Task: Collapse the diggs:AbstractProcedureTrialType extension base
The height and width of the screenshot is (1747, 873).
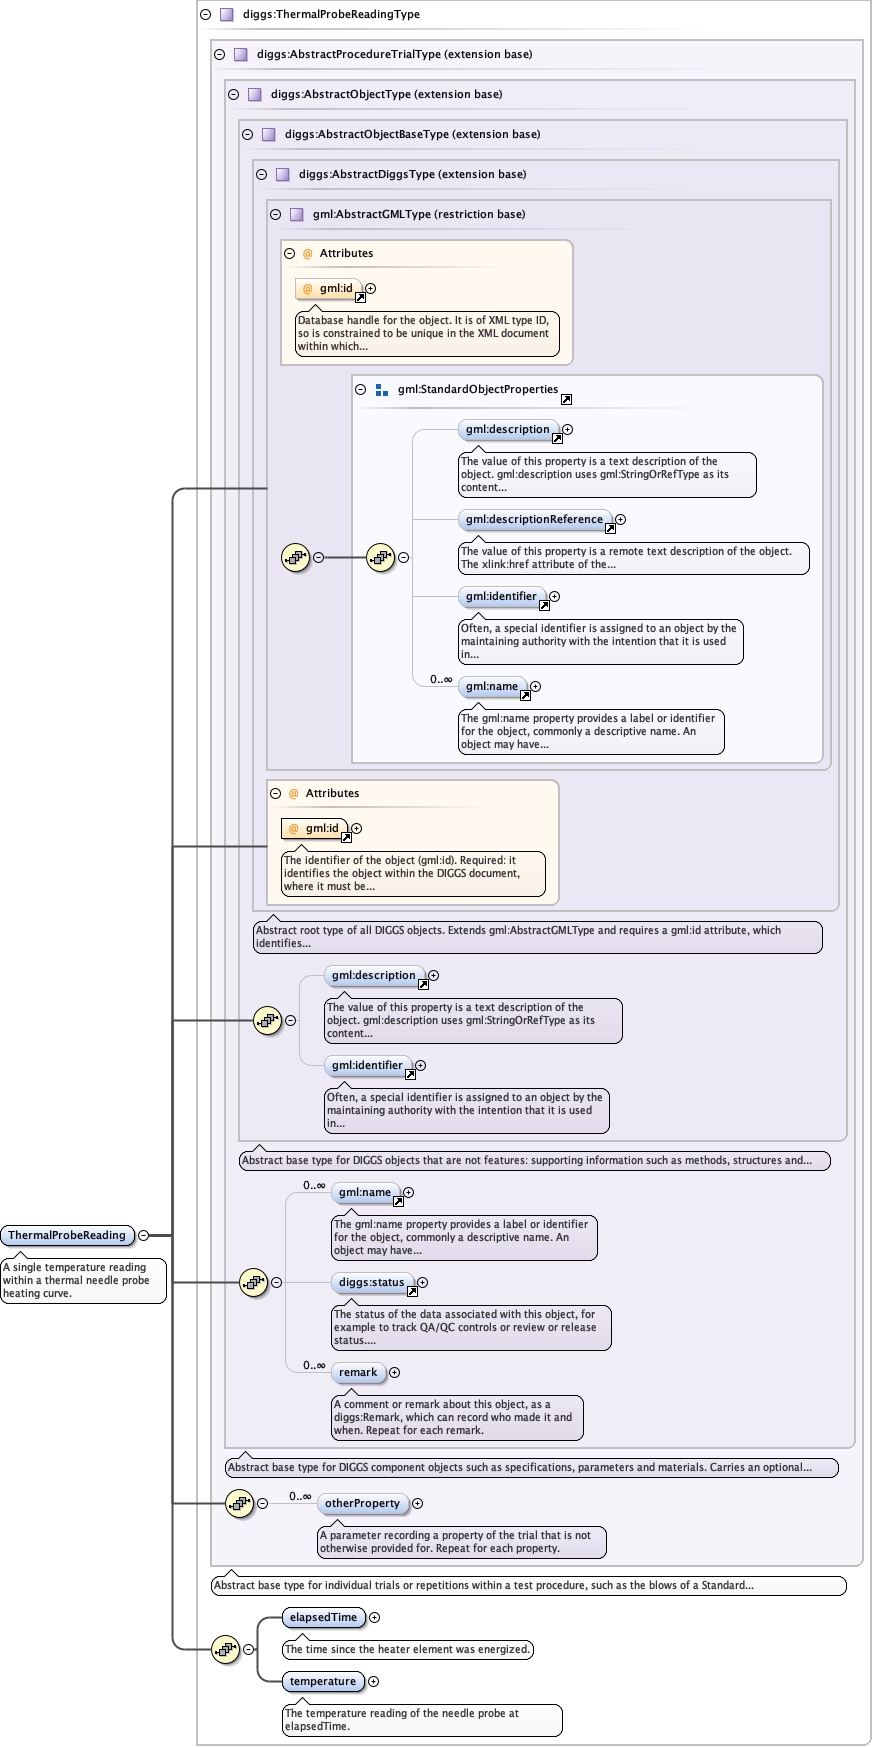Action: [x=220, y=55]
